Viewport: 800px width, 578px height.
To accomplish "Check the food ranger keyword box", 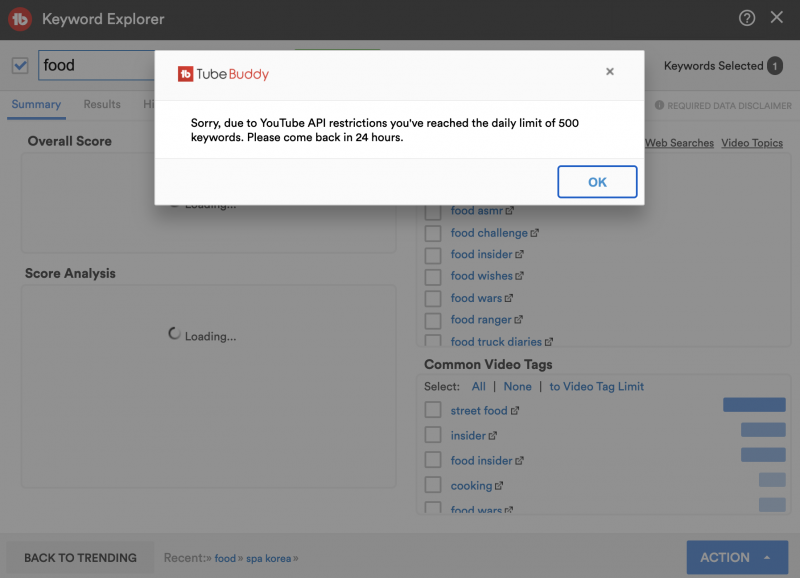I will coord(433,320).
